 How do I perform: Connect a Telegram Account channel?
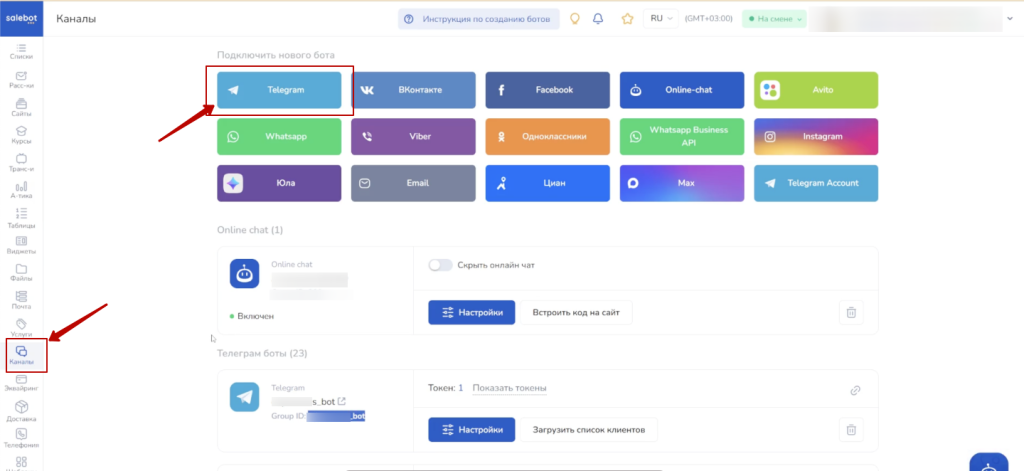pyautogui.click(x=816, y=183)
